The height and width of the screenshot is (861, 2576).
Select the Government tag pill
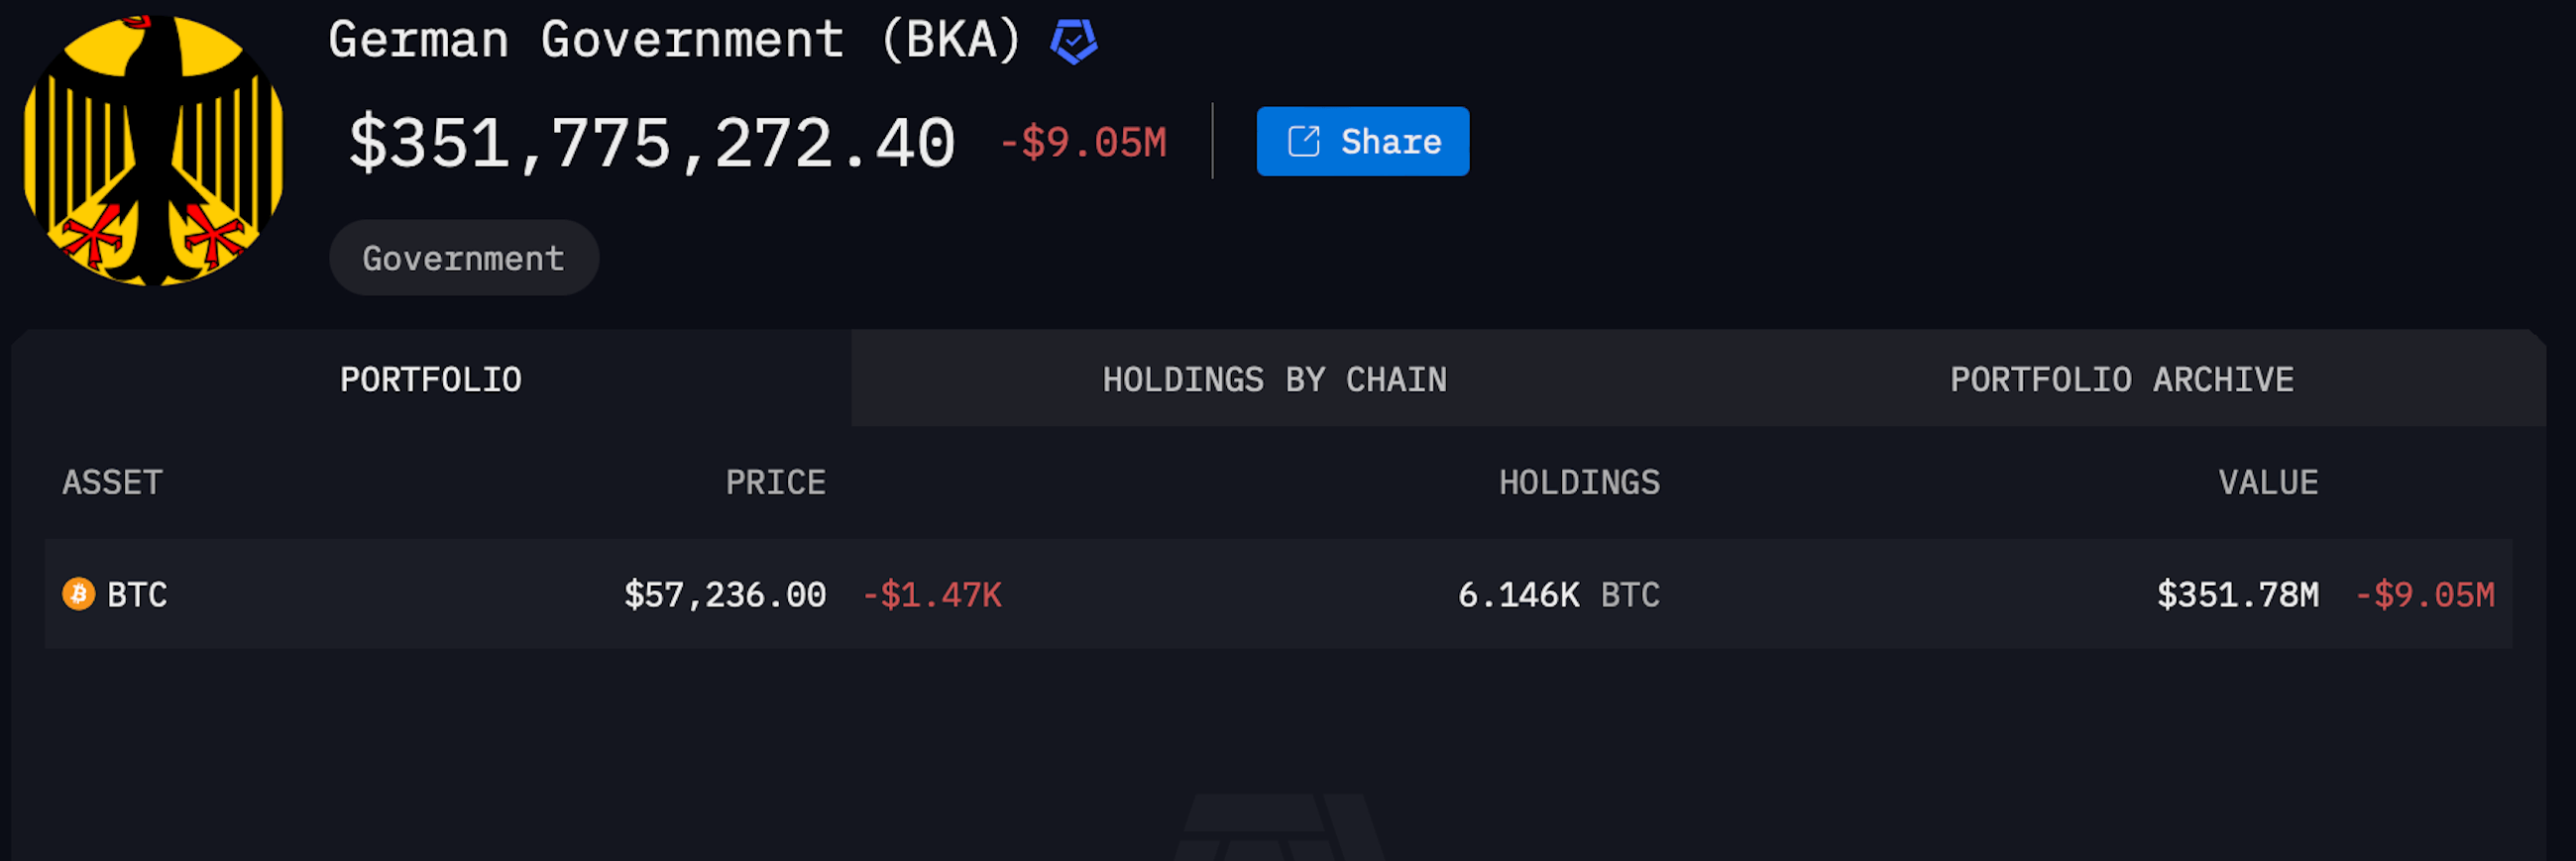(x=464, y=258)
